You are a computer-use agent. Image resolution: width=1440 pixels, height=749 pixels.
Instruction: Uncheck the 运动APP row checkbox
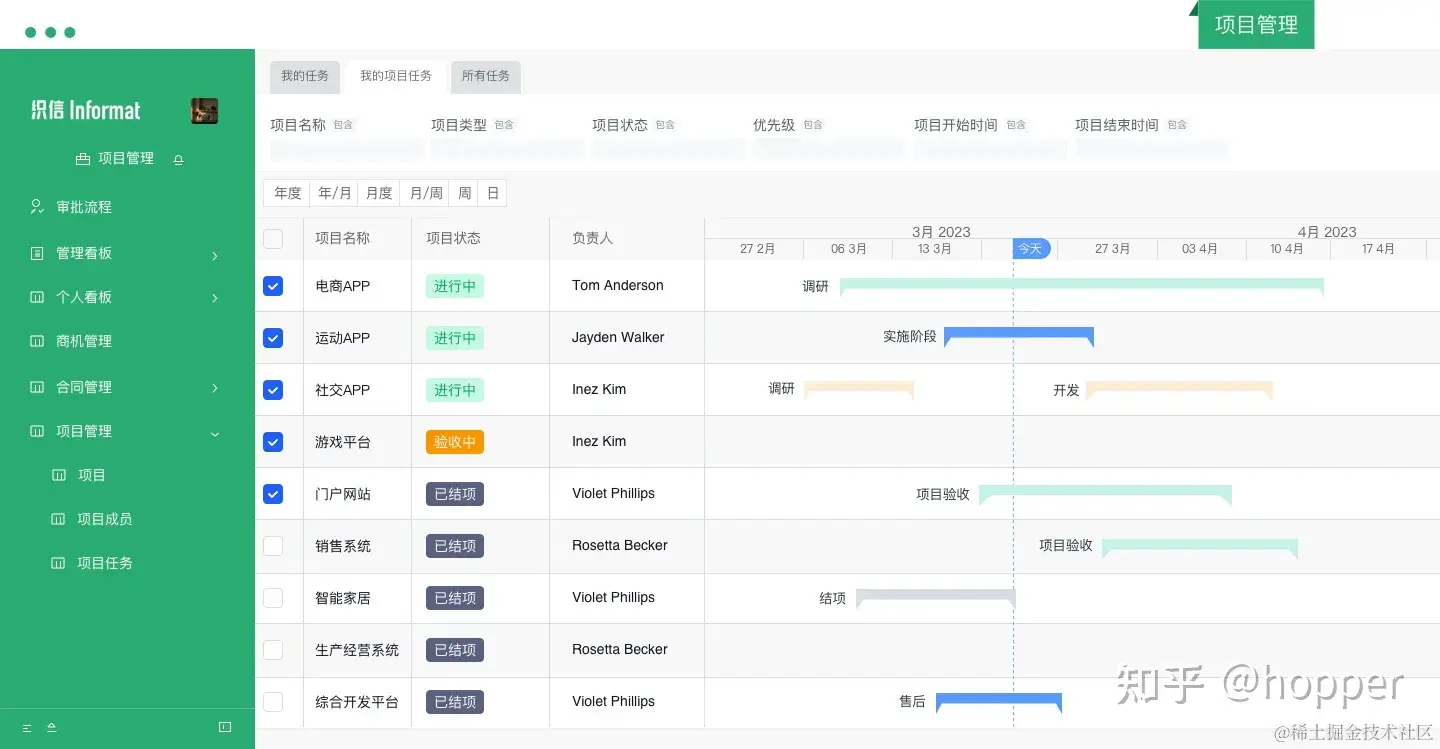click(273, 338)
